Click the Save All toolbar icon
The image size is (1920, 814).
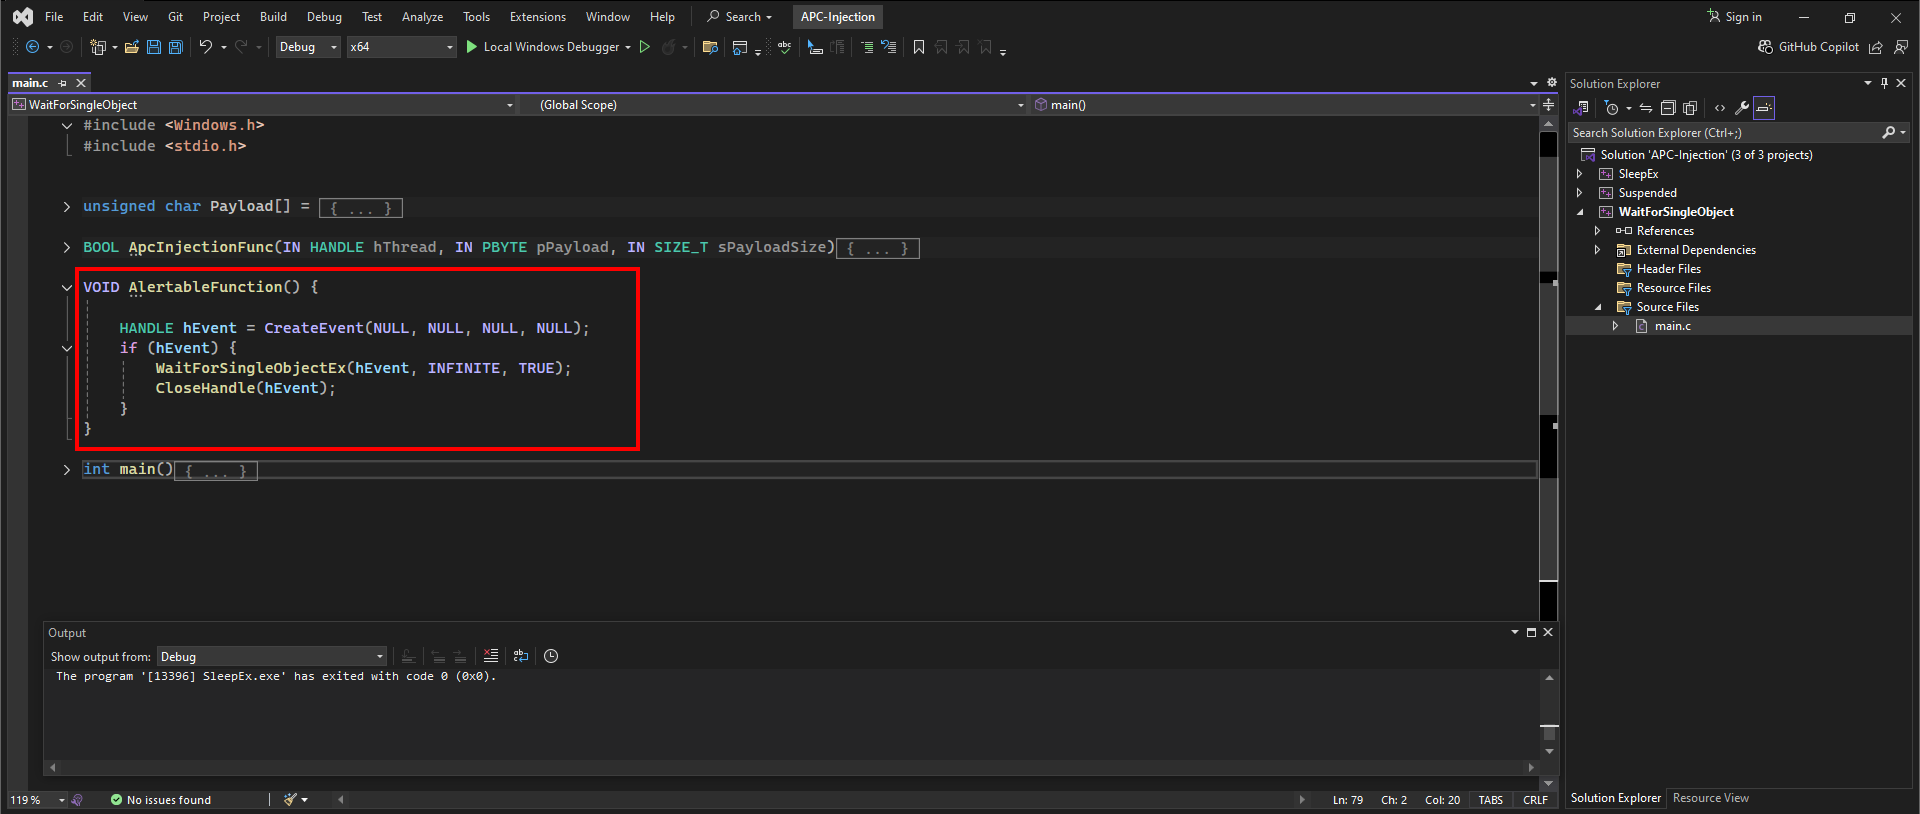[x=176, y=47]
